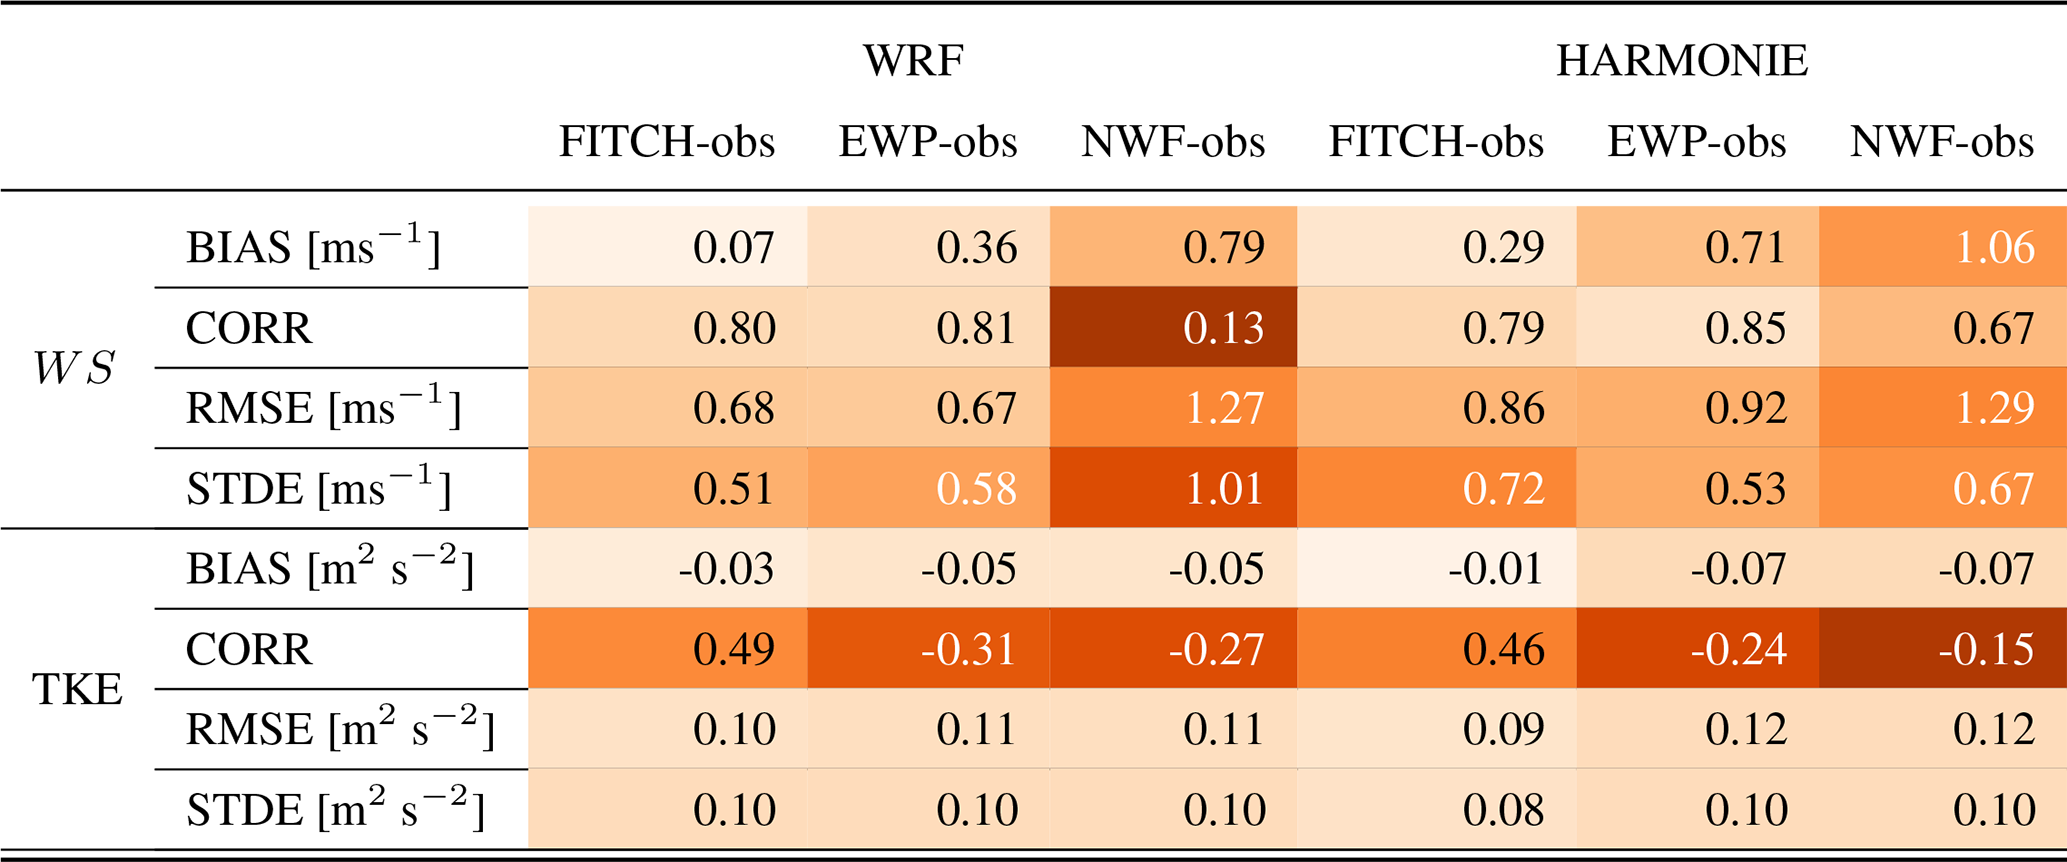Select the FITCH-obs header under WRF

tap(667, 142)
